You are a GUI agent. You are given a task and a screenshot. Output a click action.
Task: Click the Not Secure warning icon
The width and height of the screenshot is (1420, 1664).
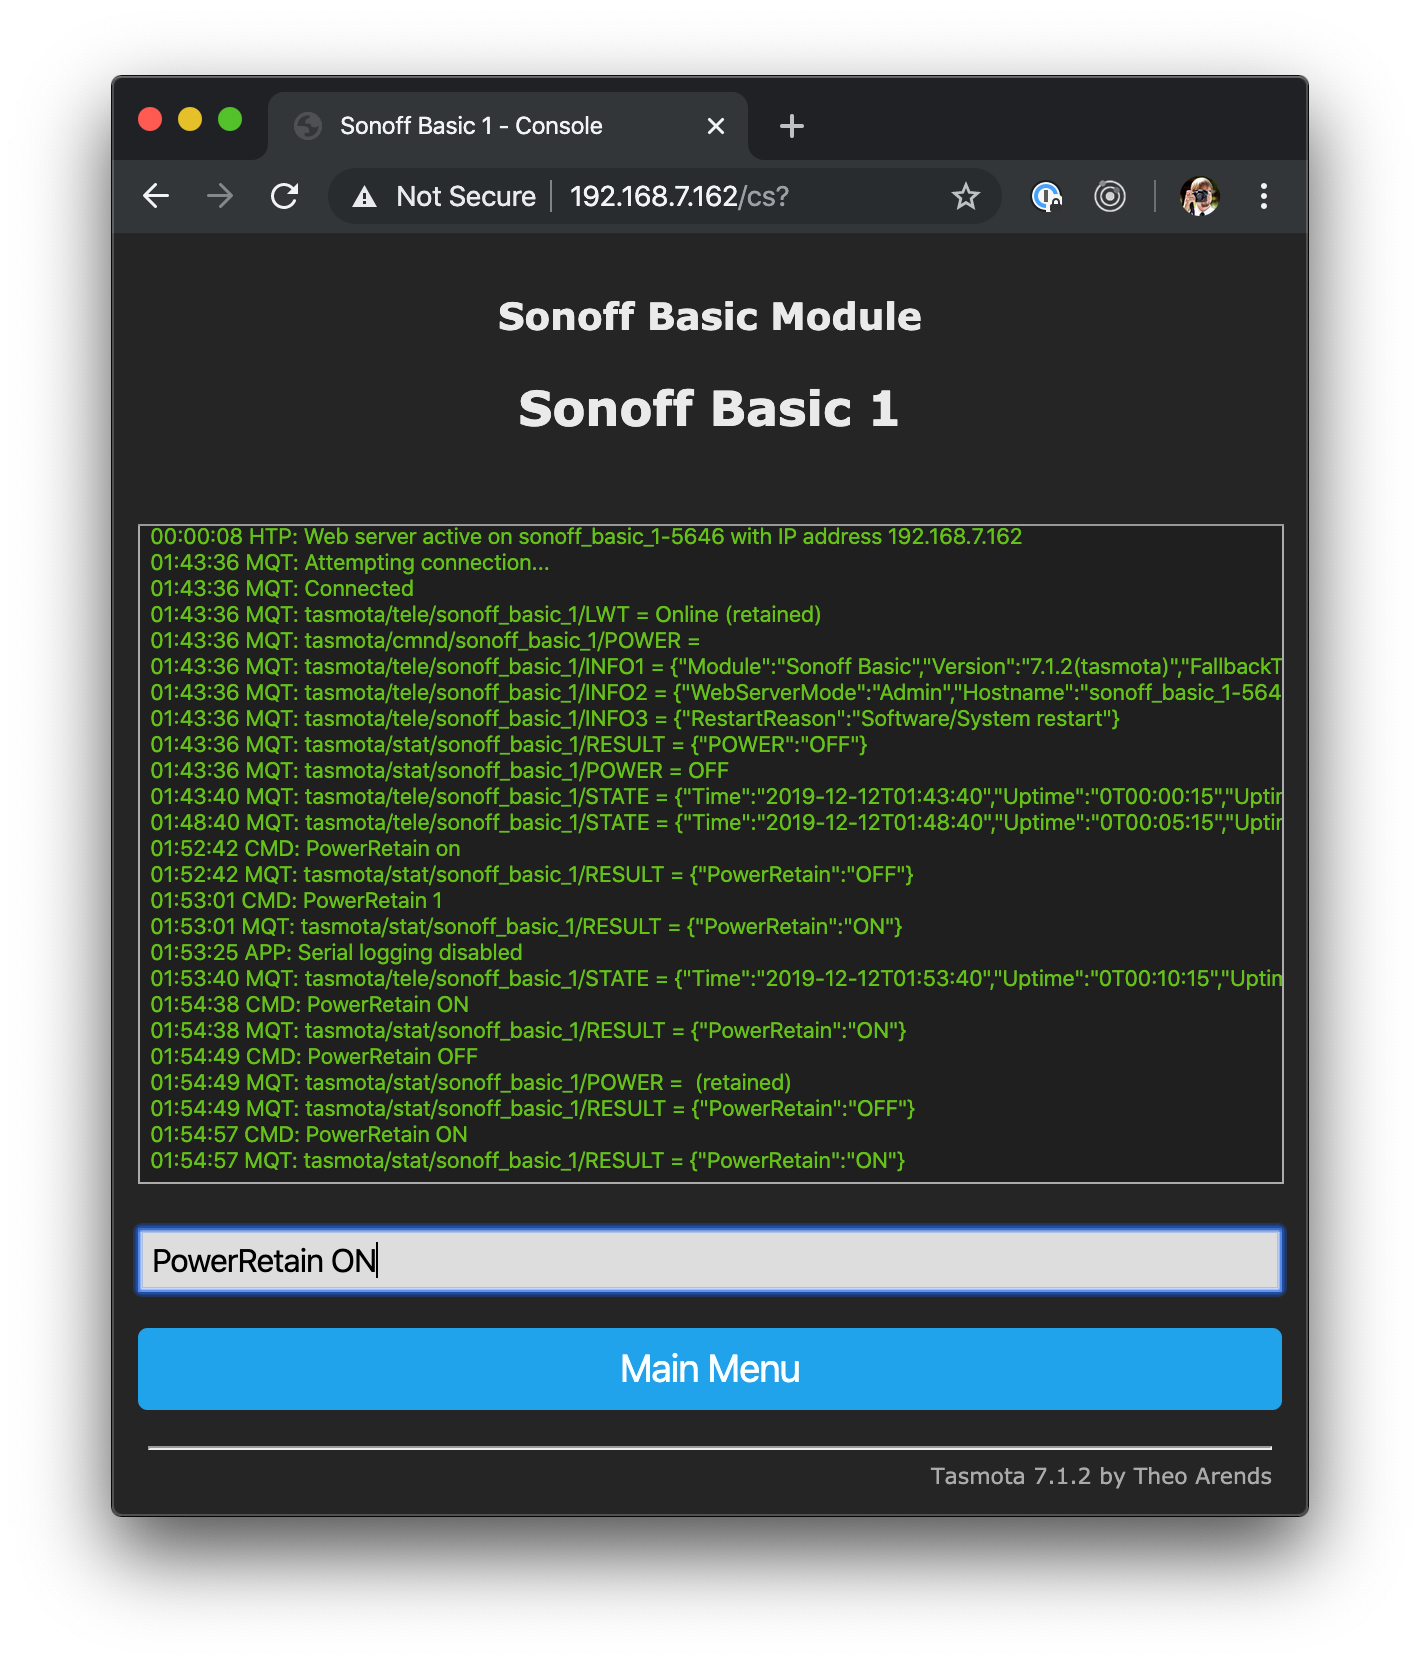tap(365, 197)
